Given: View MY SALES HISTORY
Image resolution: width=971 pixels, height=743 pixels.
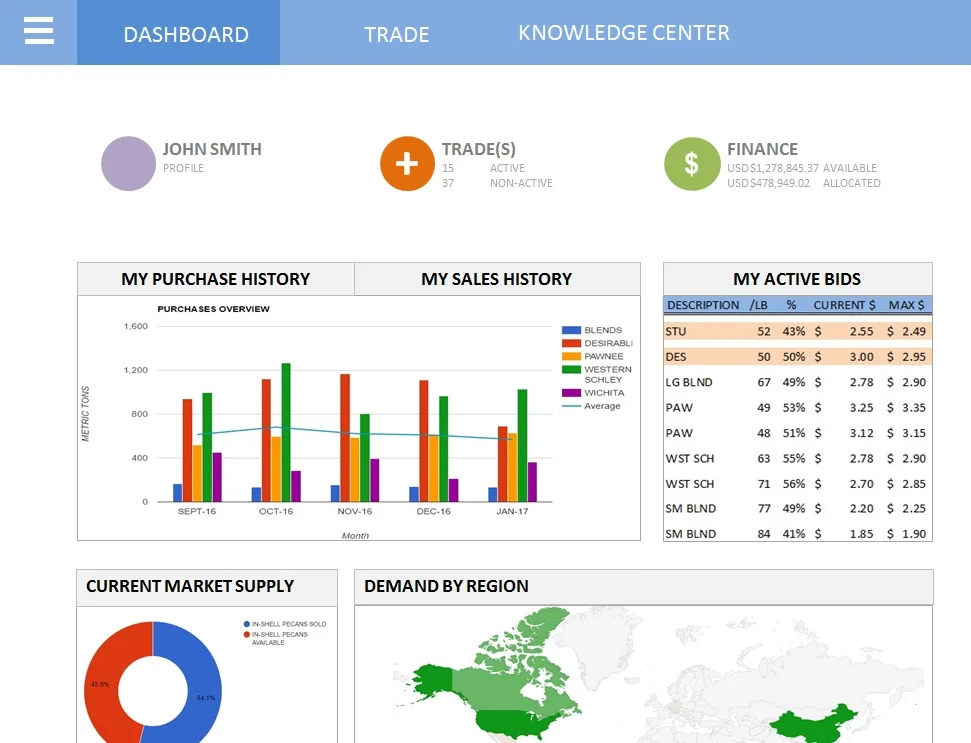Looking at the screenshot, I should (x=497, y=278).
